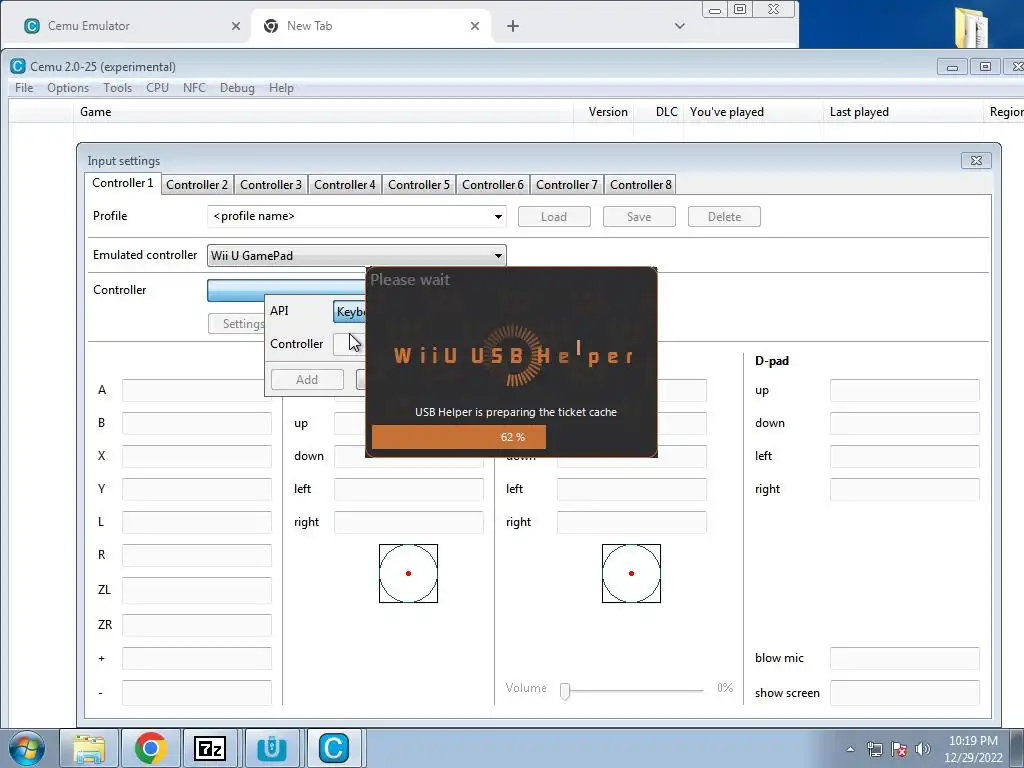Select the Controller 7 tab
The height and width of the screenshot is (768, 1024).
pyautogui.click(x=567, y=185)
